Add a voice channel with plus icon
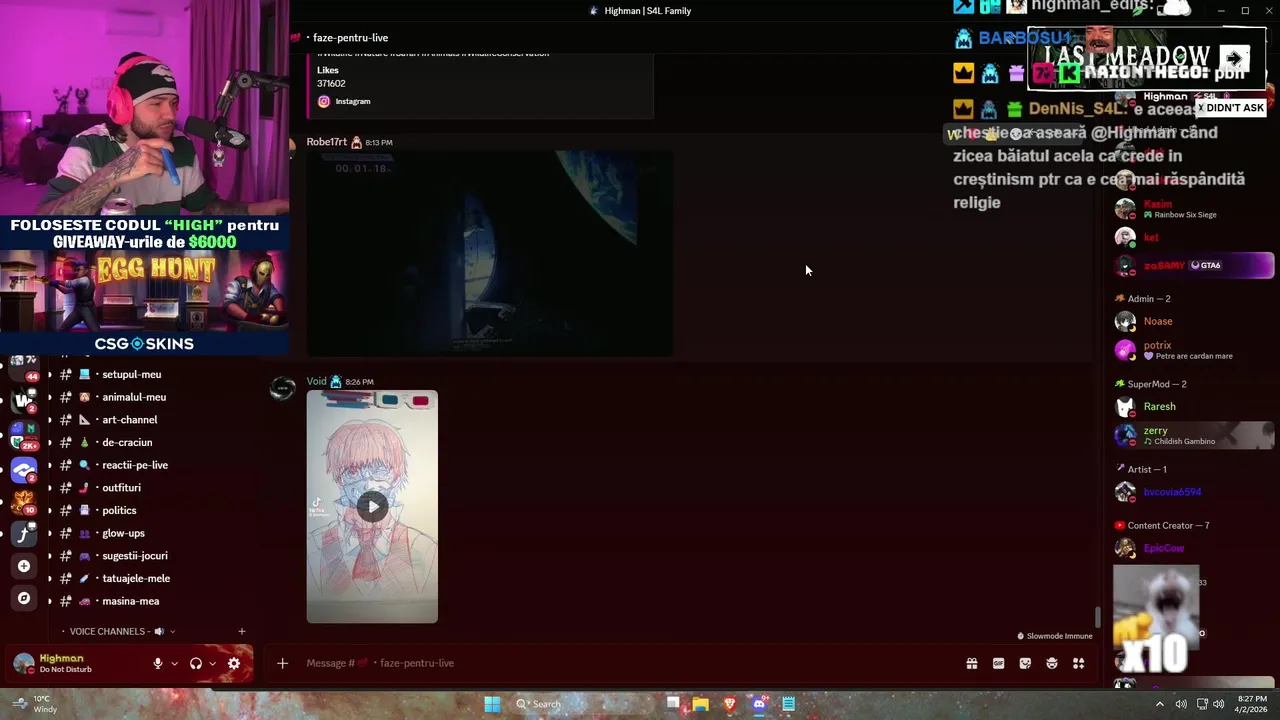Screen dimensions: 1280x720 tap(241, 631)
